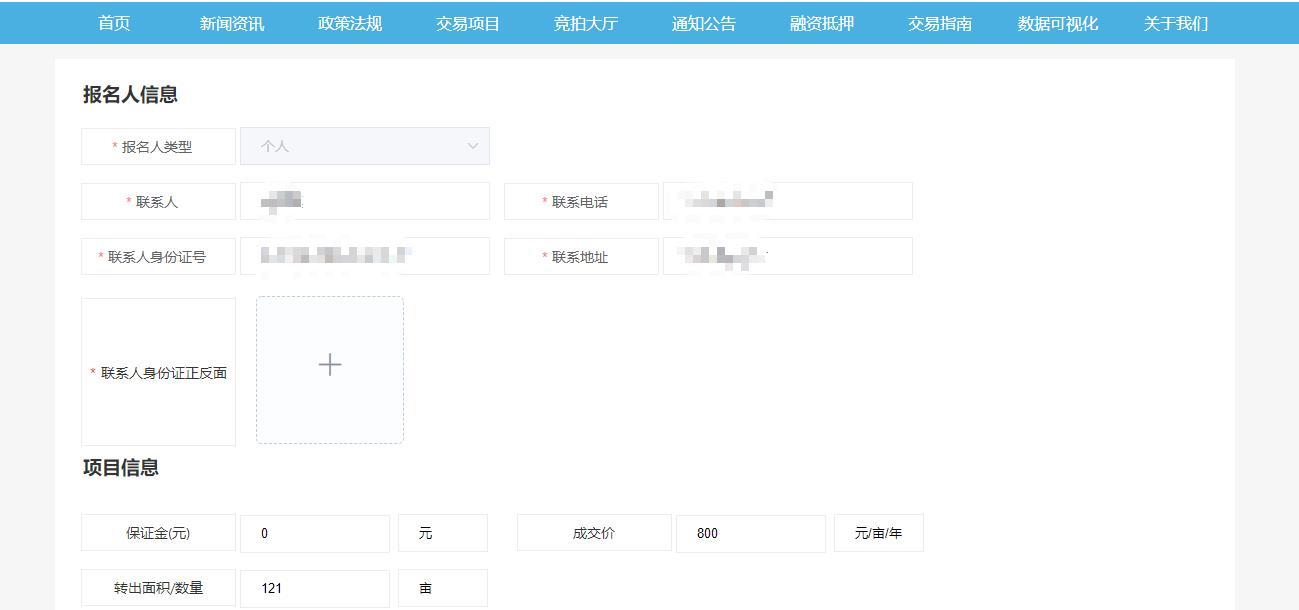Select 交易项目 in the top menu

[468, 24]
